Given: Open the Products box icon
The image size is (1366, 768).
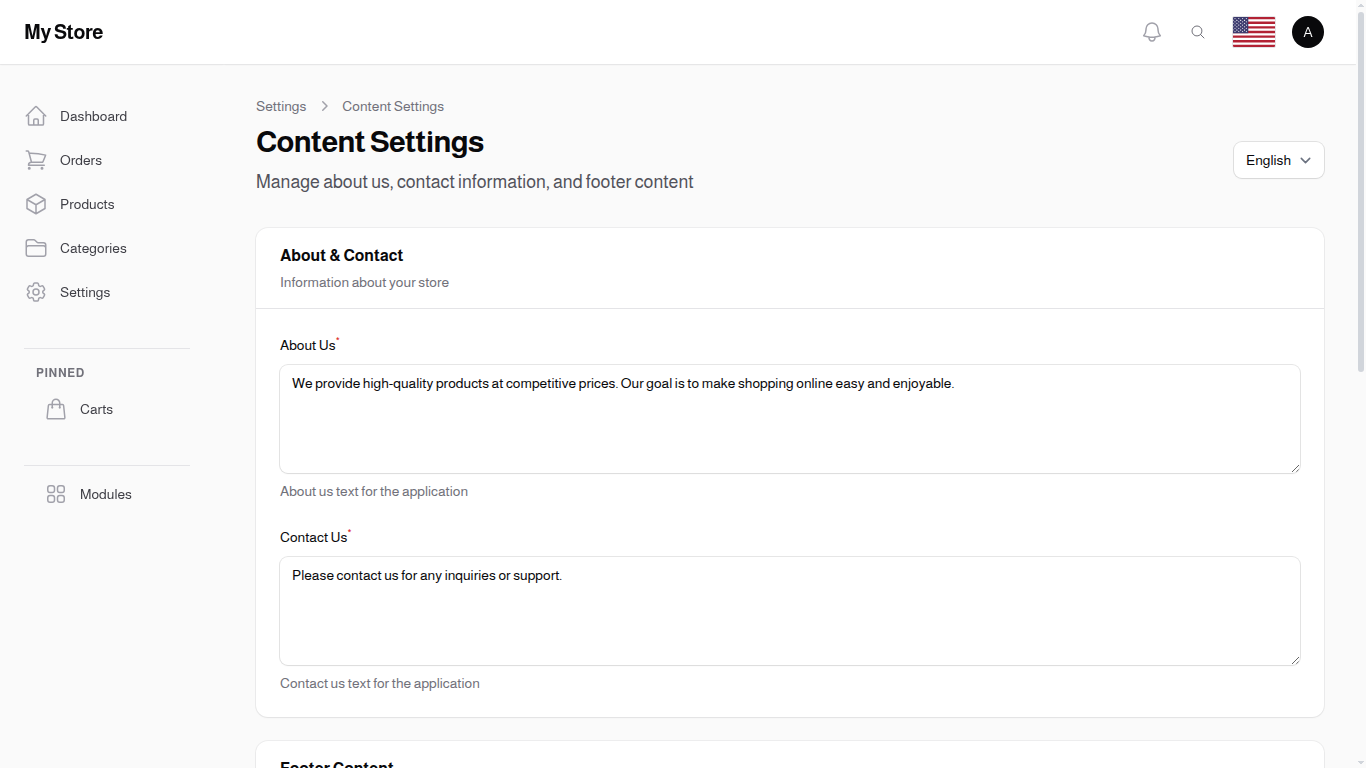Looking at the screenshot, I should (x=36, y=204).
